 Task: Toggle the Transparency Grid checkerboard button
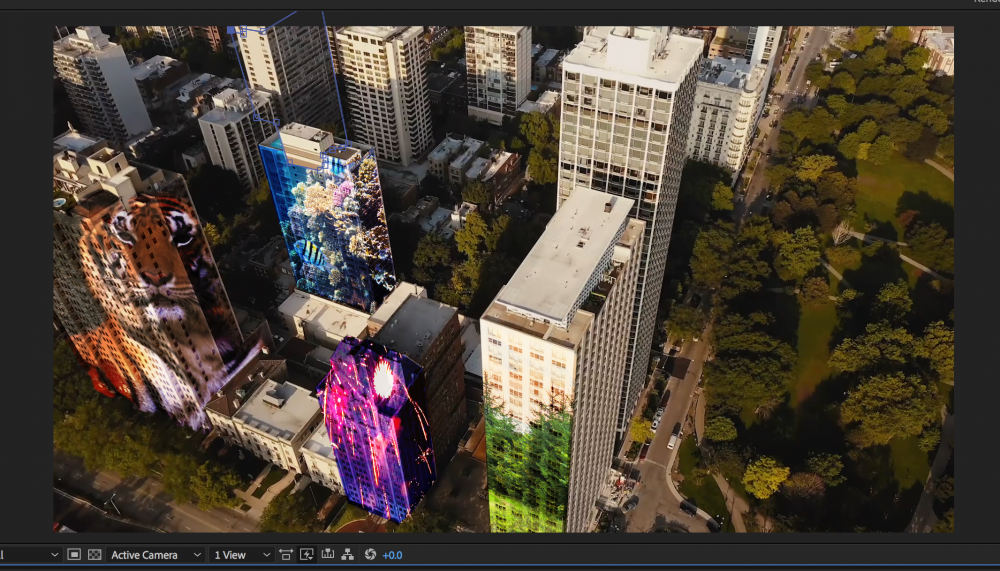94,554
